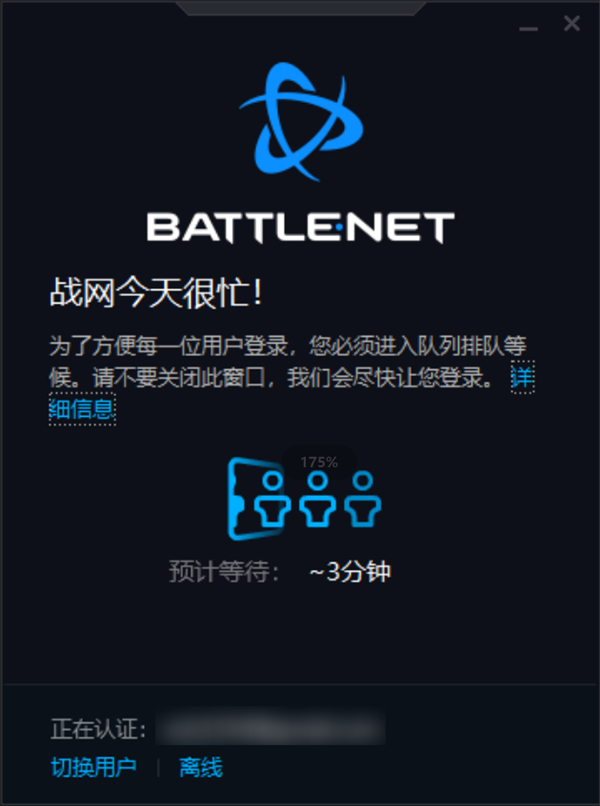
Task: Click the blurred account name field
Action: 270,726
